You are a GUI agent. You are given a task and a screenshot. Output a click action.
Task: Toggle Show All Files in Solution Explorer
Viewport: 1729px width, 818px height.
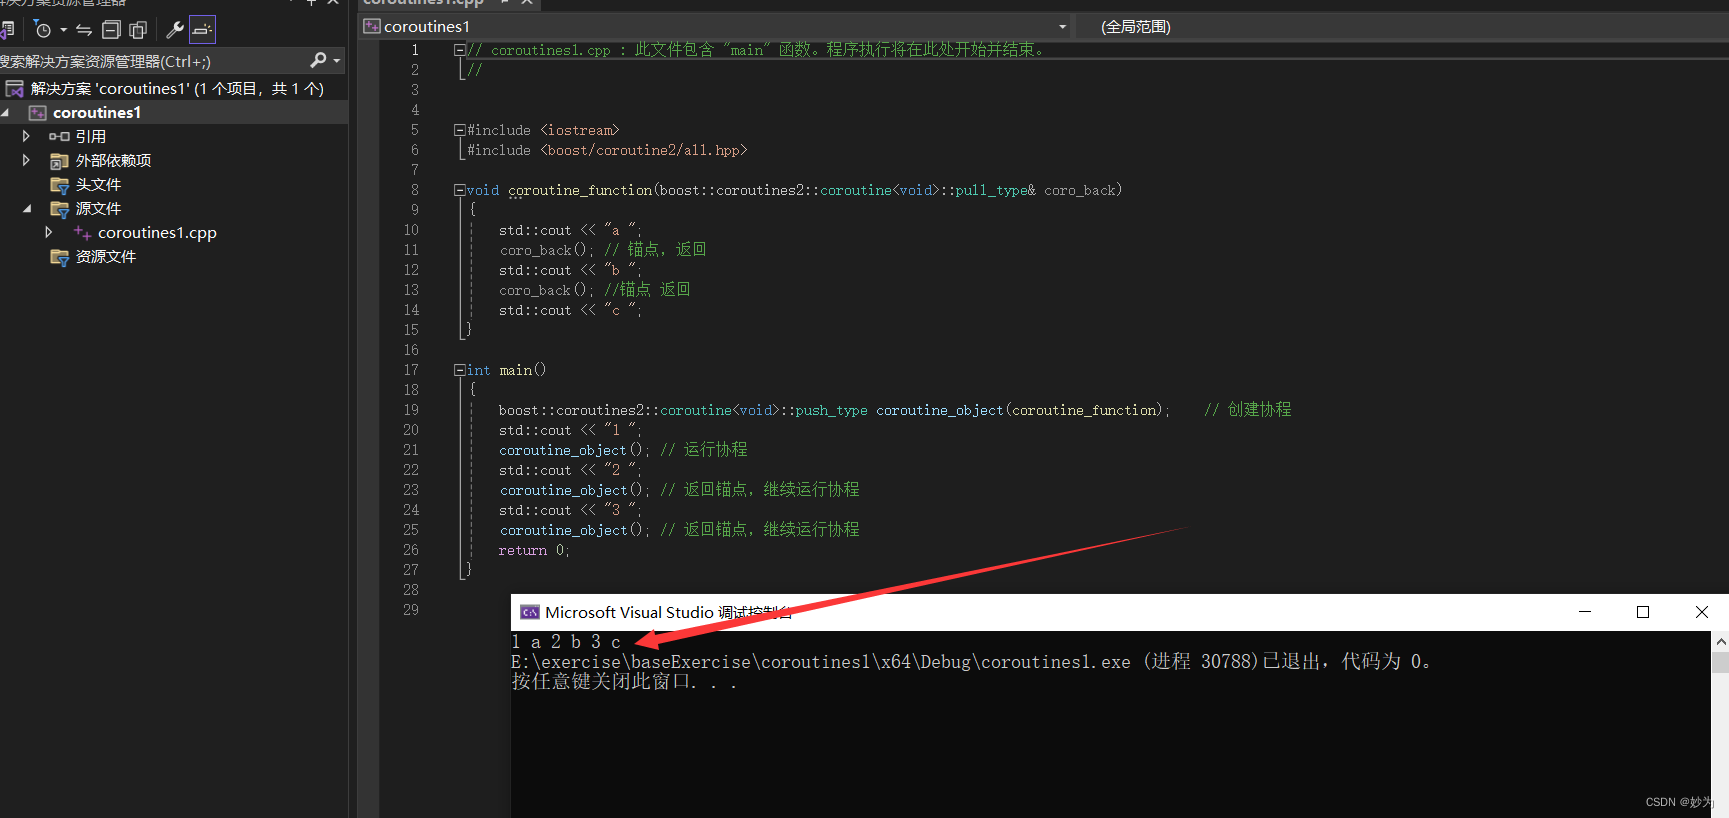(138, 30)
